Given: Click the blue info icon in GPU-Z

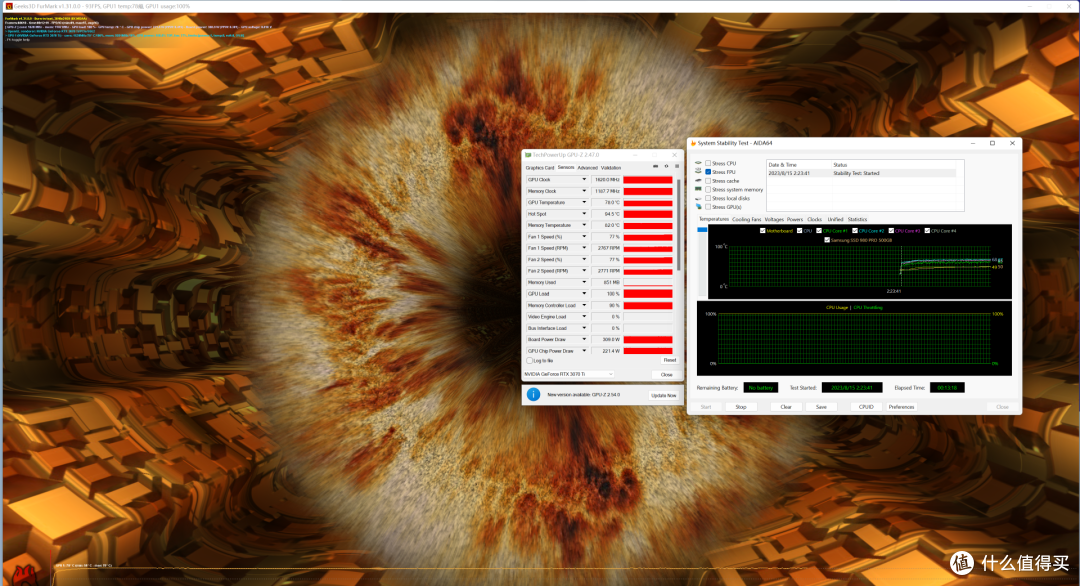Looking at the screenshot, I should [533, 395].
